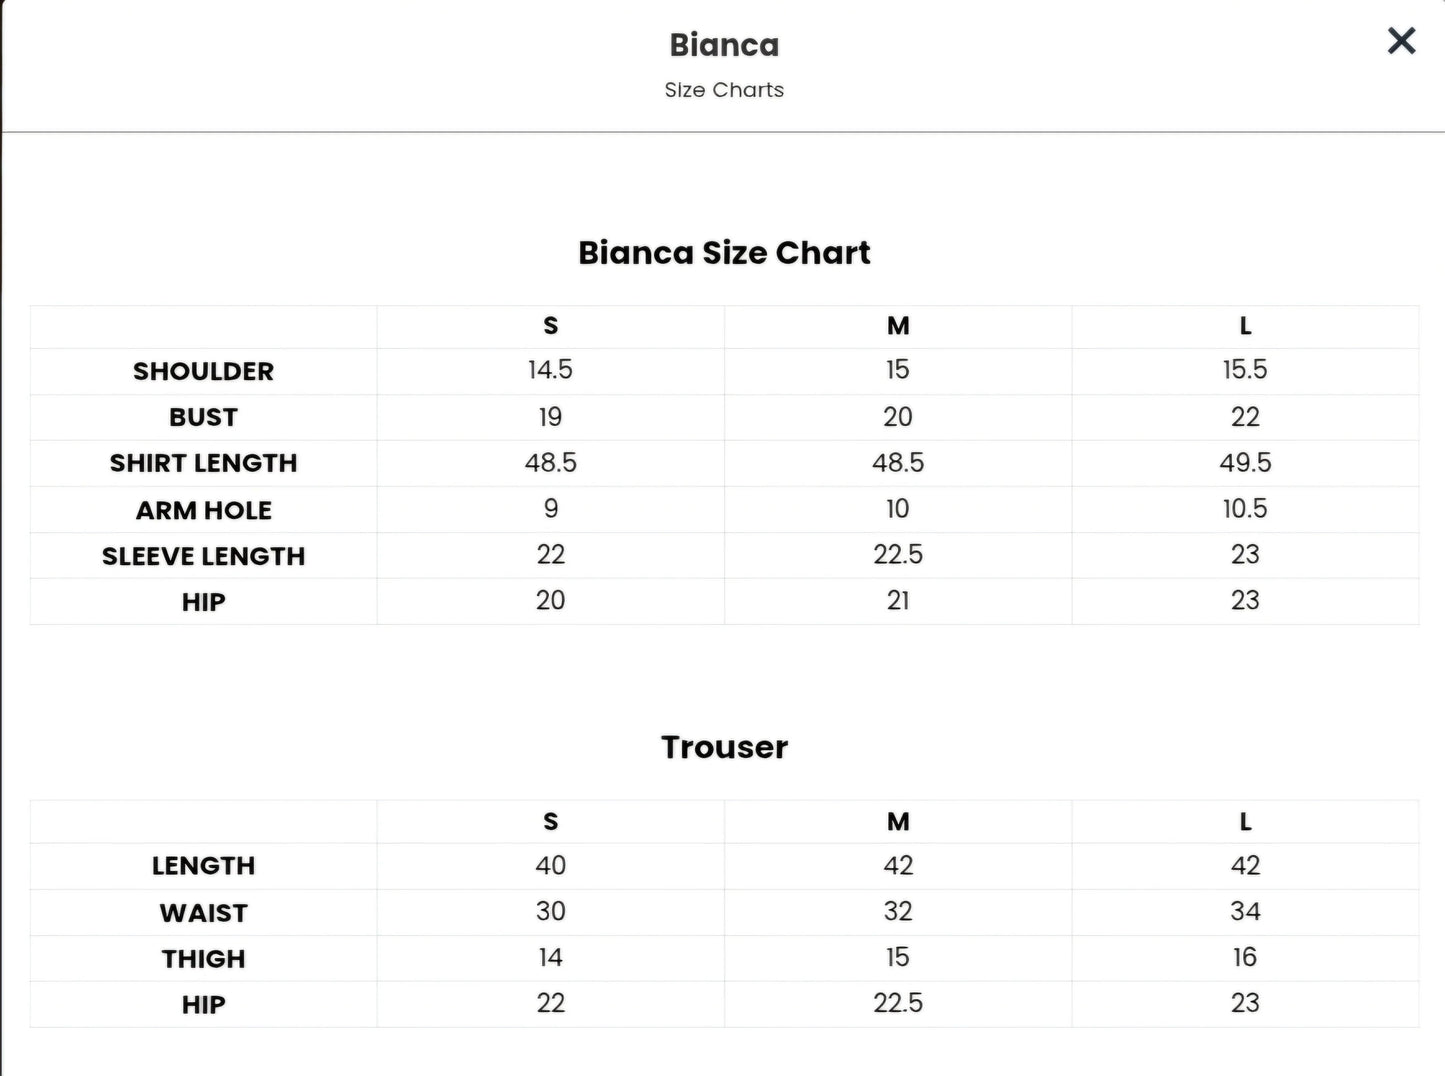This screenshot has height=1076, width=1445.
Task: Select the 14.5 shoulder value for small
Action: click(x=550, y=370)
